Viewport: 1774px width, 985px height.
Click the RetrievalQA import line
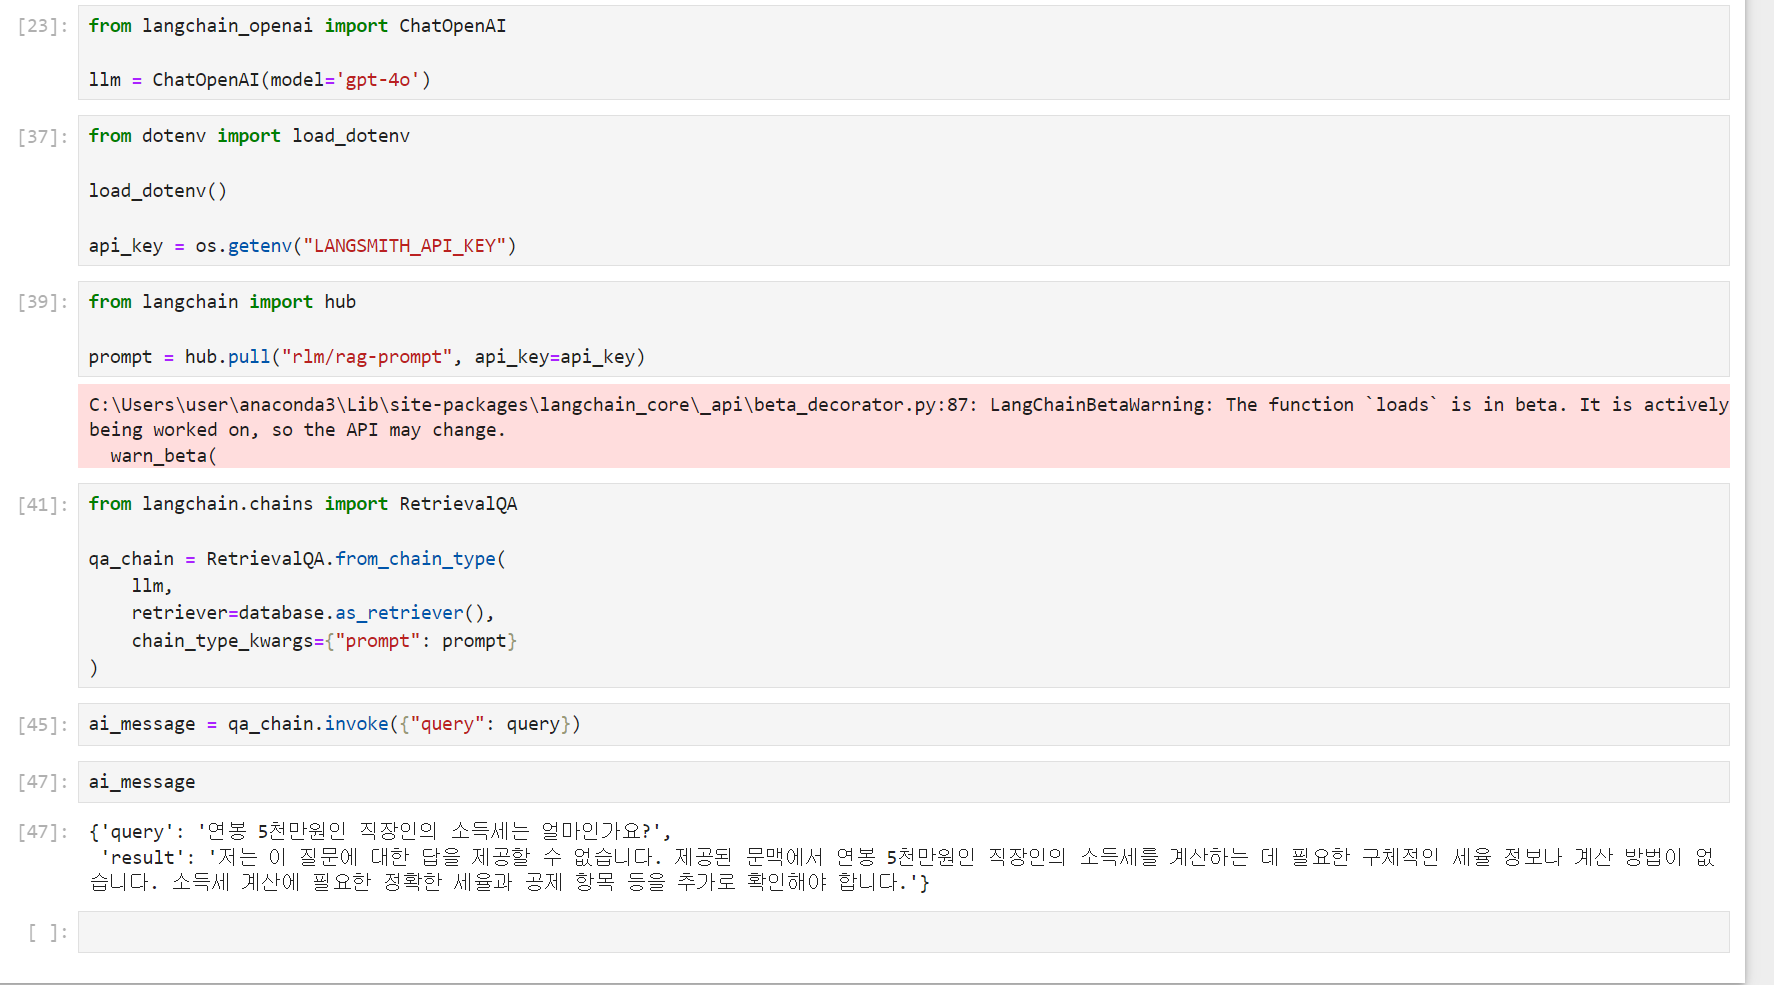(x=303, y=504)
